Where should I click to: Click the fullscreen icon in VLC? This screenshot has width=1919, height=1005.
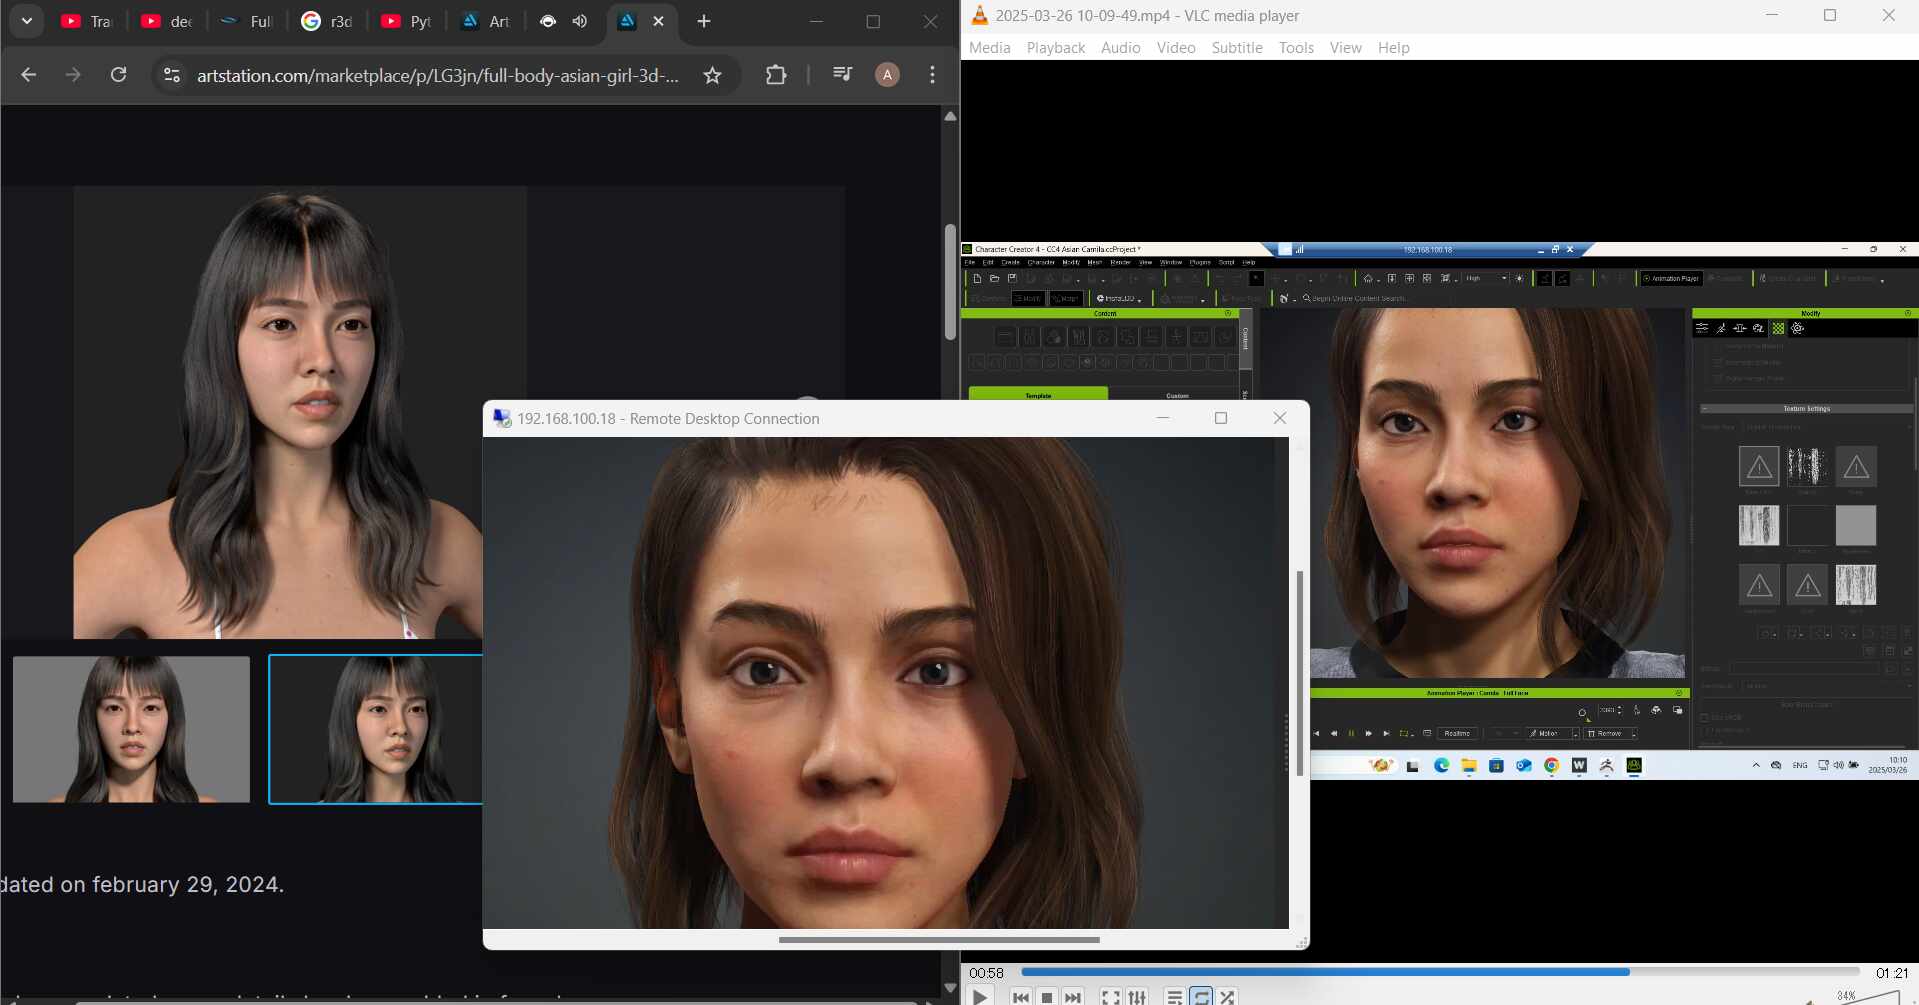1110,996
